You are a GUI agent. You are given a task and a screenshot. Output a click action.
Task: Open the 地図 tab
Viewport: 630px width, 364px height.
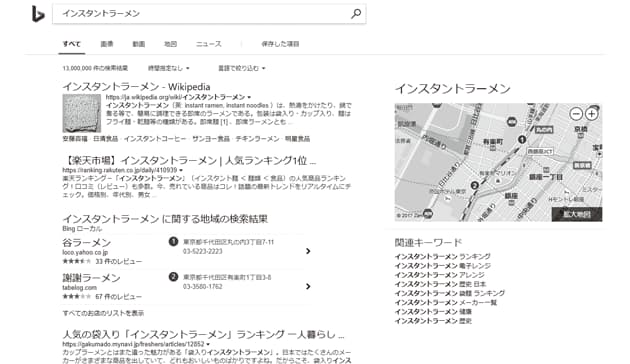[x=170, y=44]
